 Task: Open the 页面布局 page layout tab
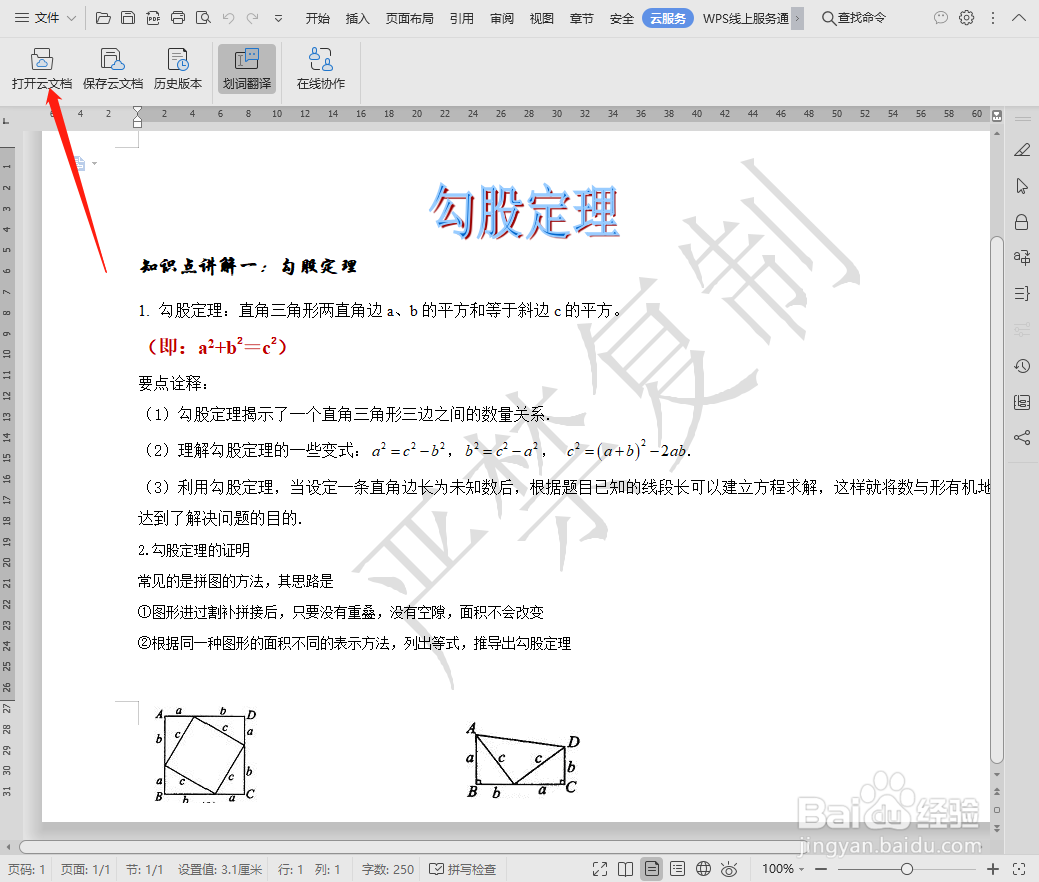pyautogui.click(x=409, y=17)
